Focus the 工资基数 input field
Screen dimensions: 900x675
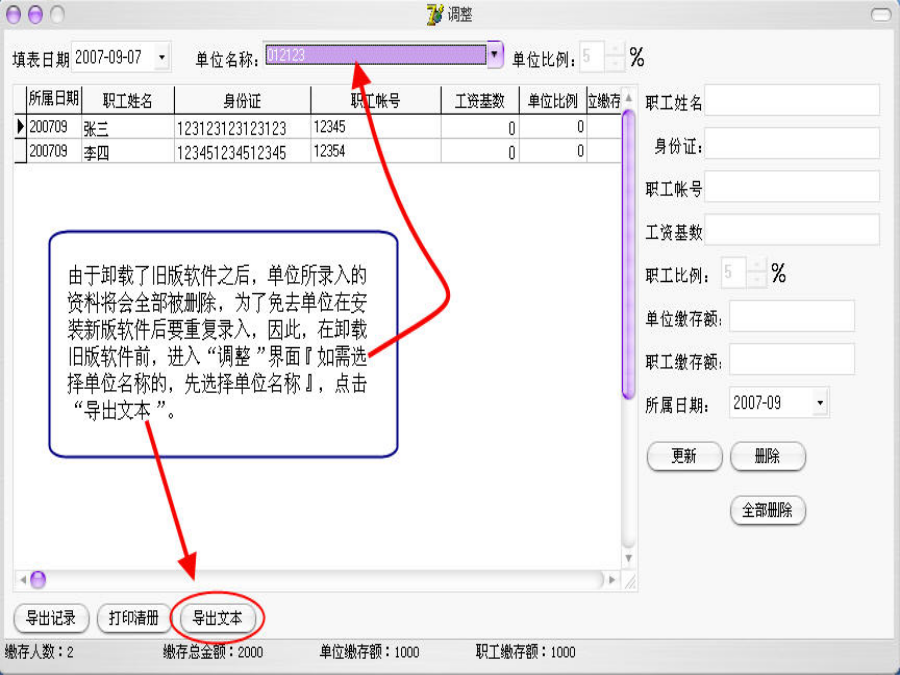pyautogui.click(x=792, y=230)
